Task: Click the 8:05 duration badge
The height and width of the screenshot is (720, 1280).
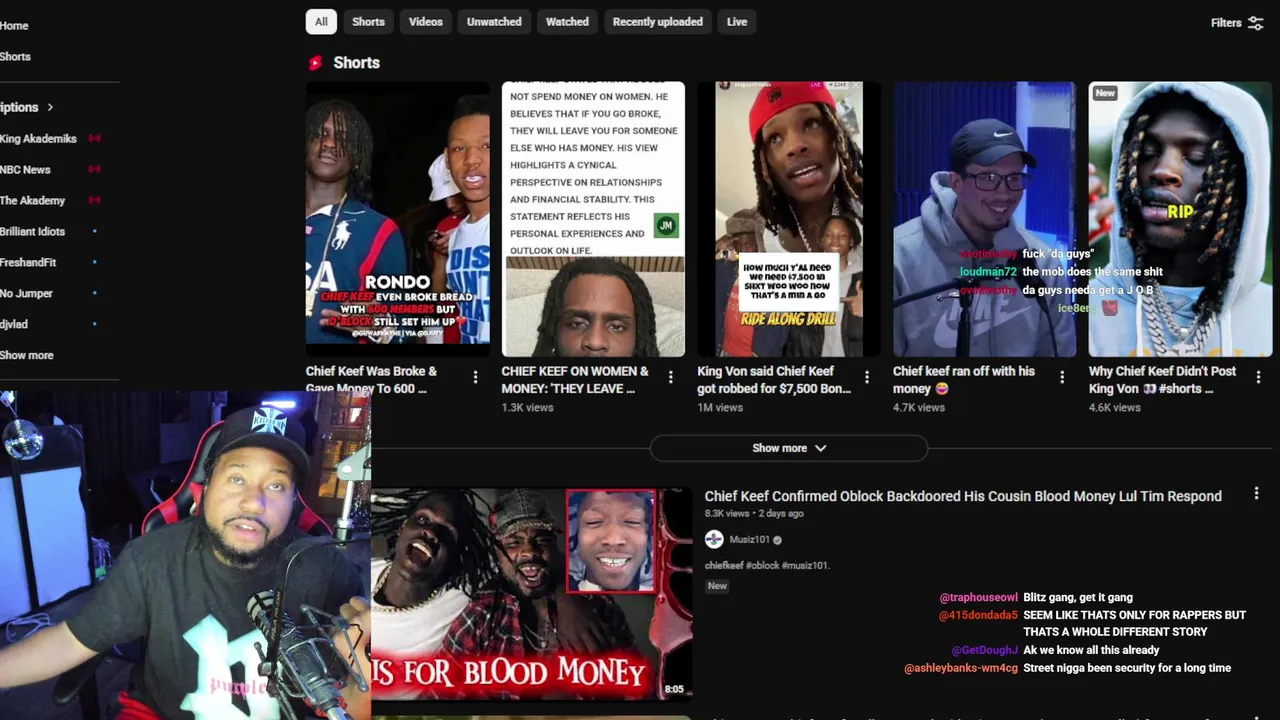Action: tap(673, 689)
